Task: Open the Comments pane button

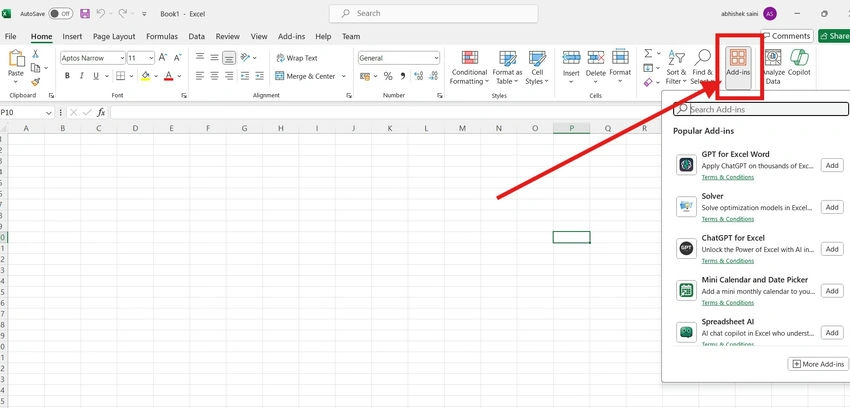Action: click(x=787, y=36)
